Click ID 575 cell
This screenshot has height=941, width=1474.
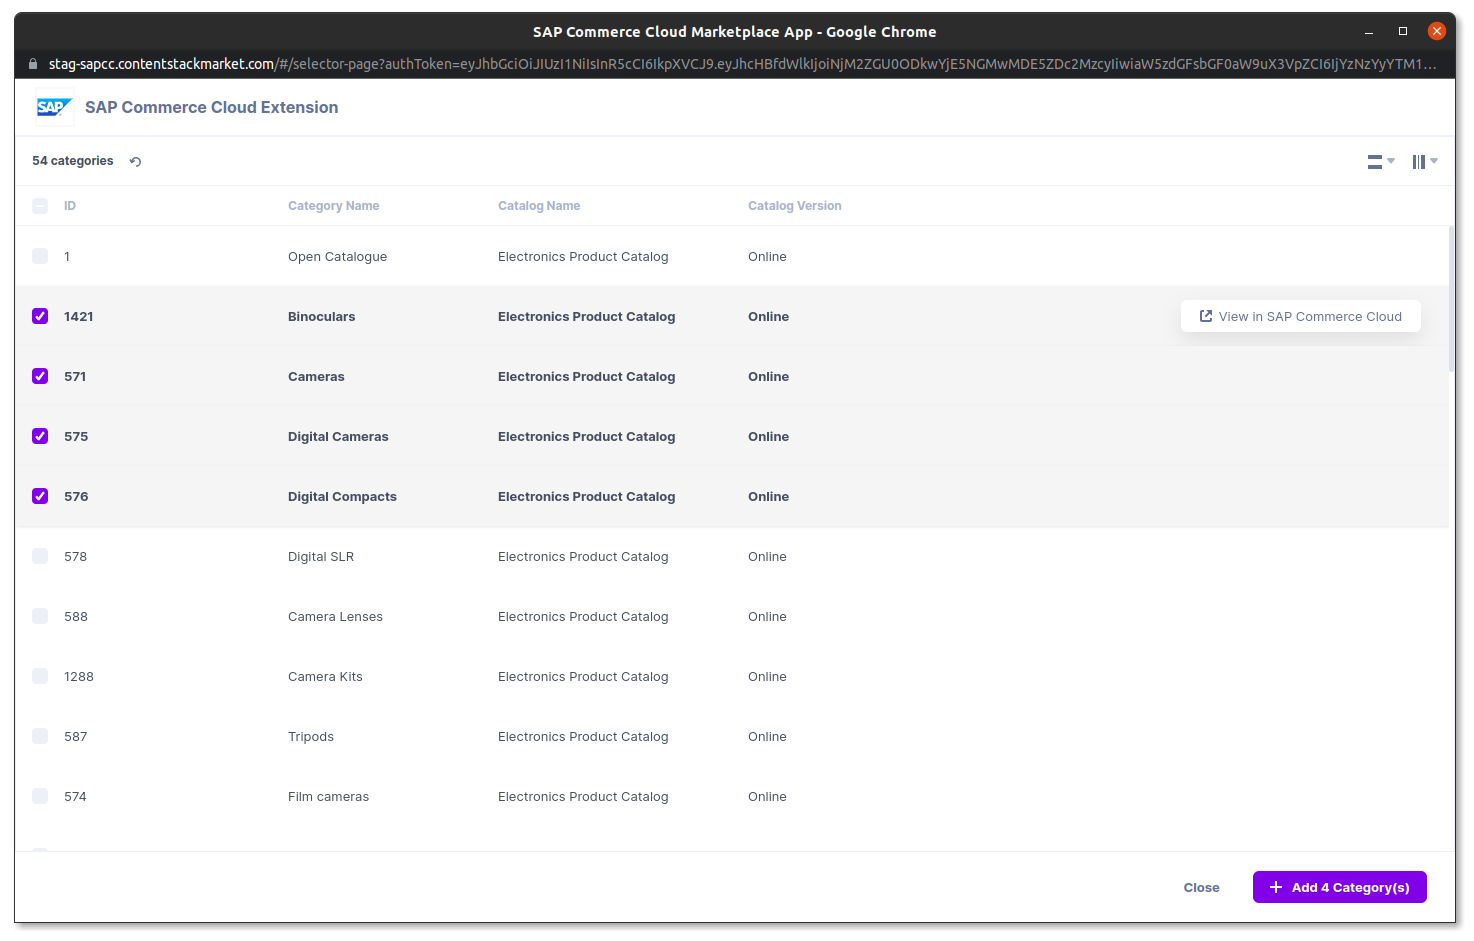pyautogui.click(x=76, y=436)
